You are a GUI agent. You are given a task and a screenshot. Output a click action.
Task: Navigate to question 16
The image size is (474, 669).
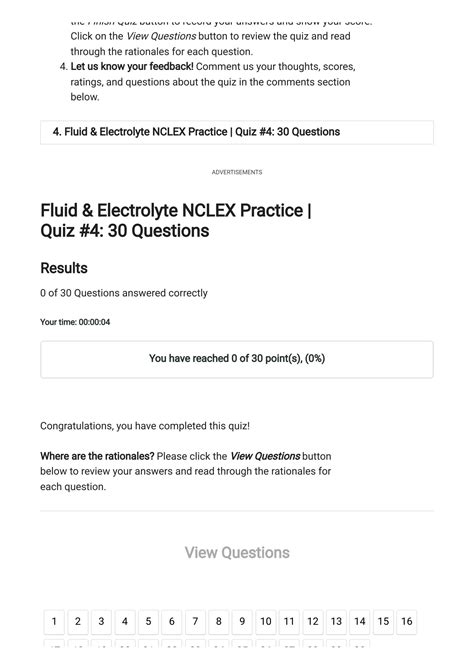pyautogui.click(x=407, y=621)
